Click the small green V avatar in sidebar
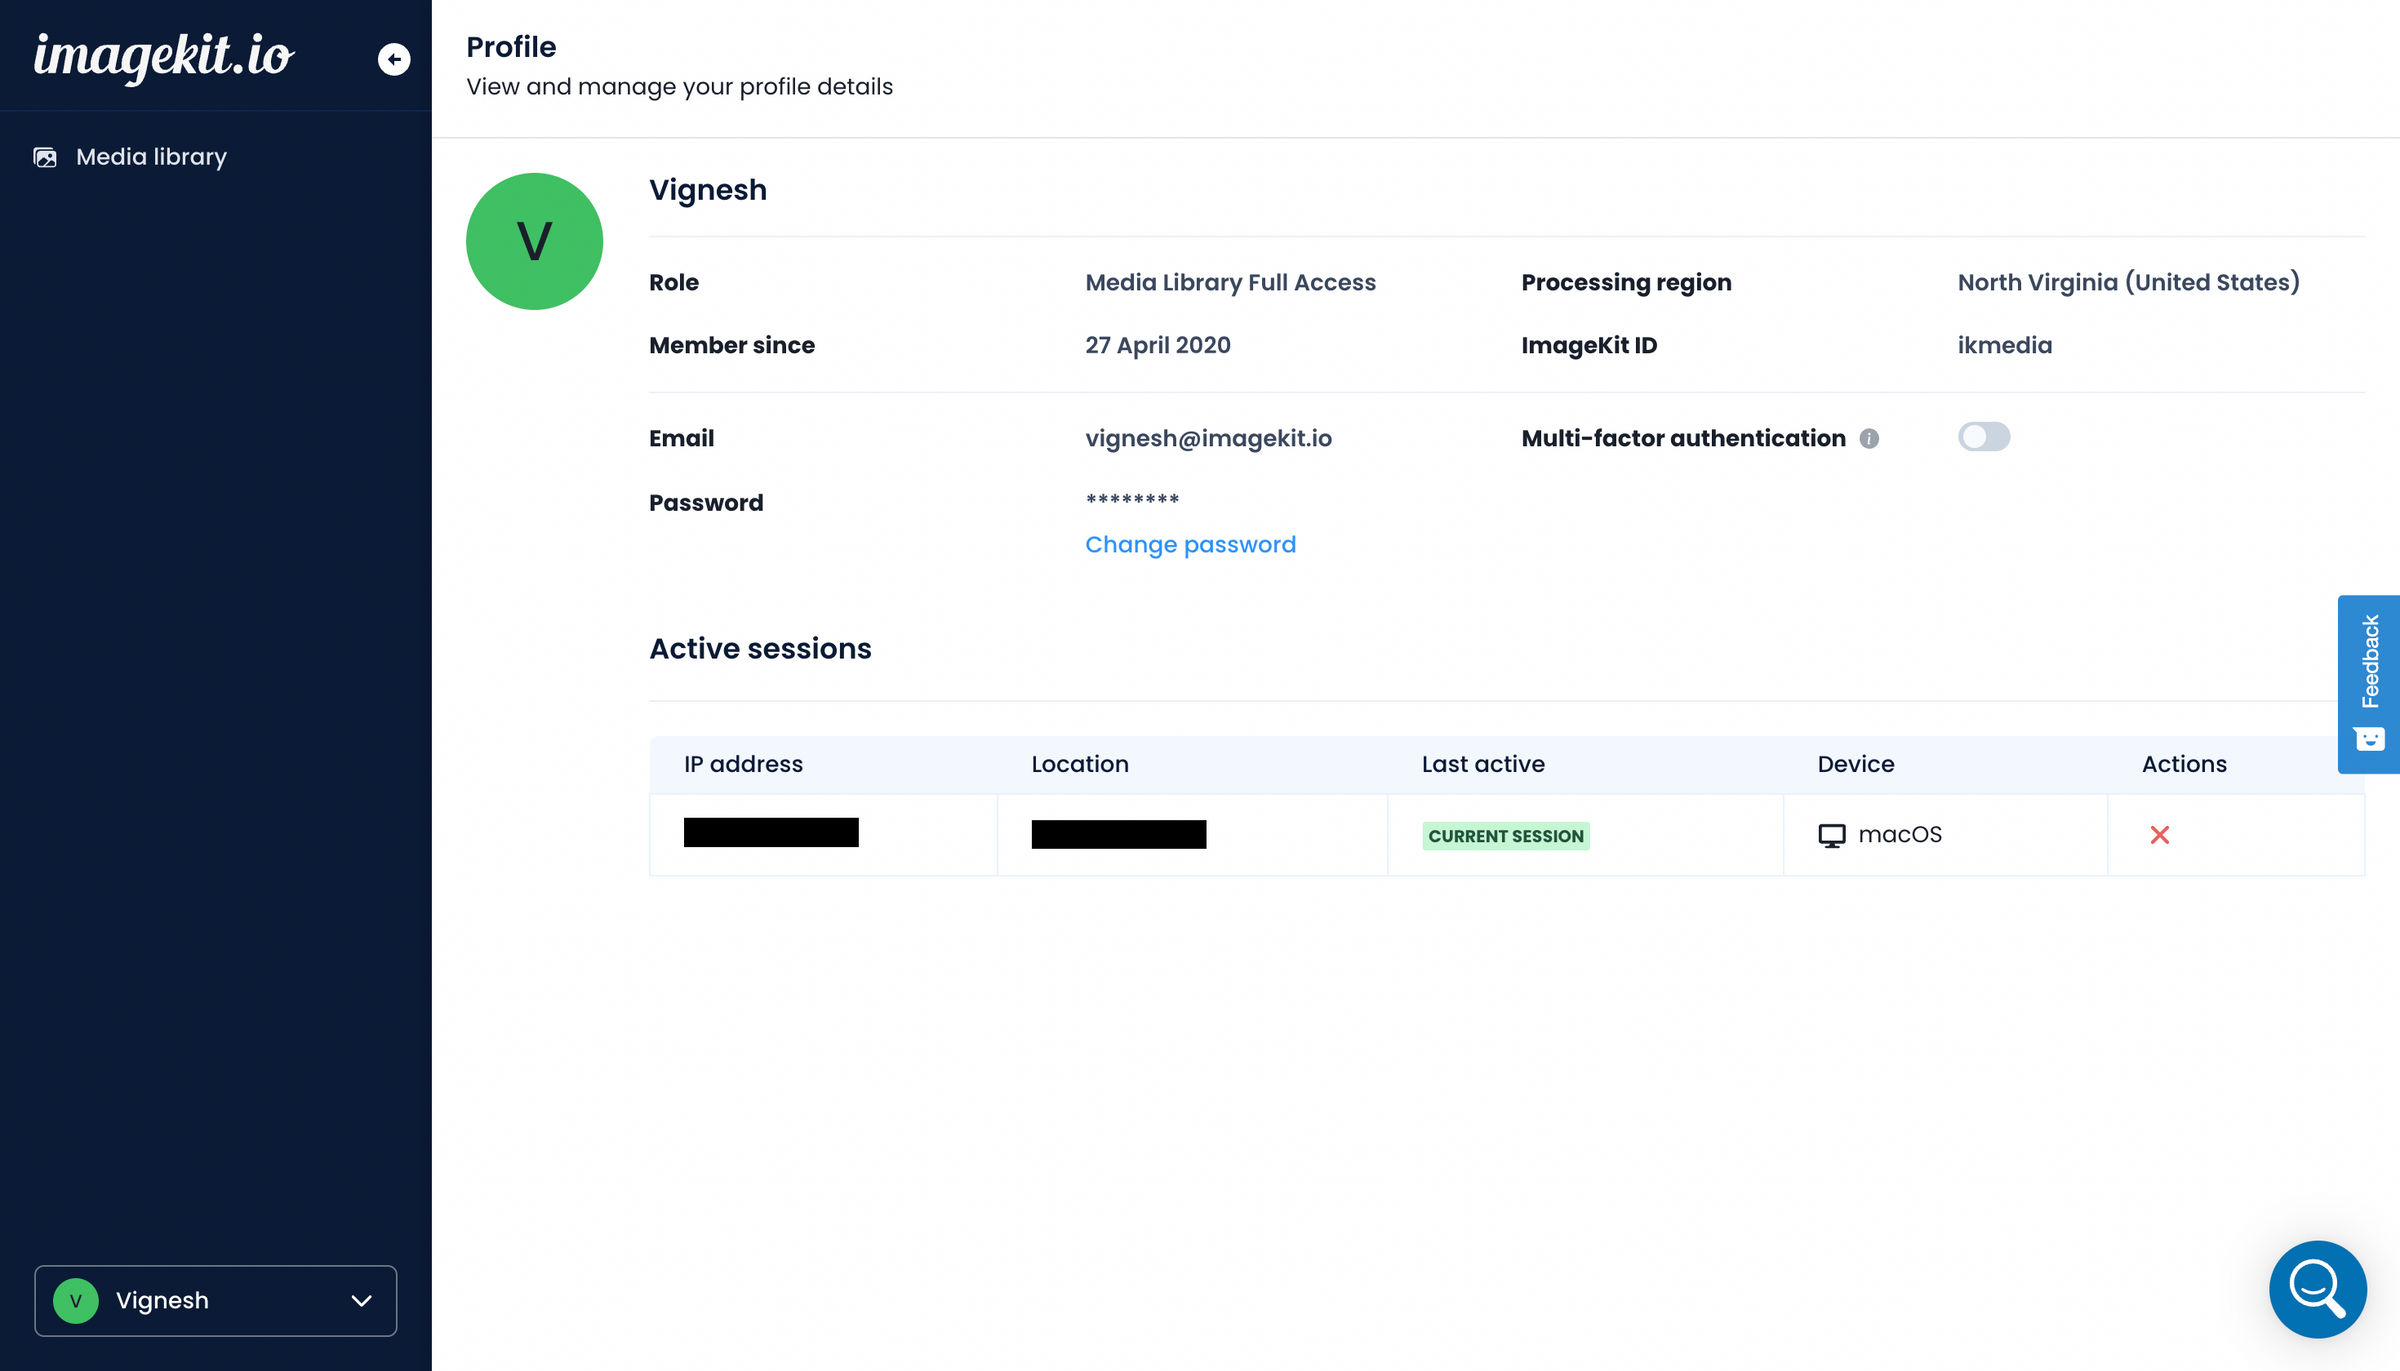The height and width of the screenshot is (1371, 2400). [76, 1301]
